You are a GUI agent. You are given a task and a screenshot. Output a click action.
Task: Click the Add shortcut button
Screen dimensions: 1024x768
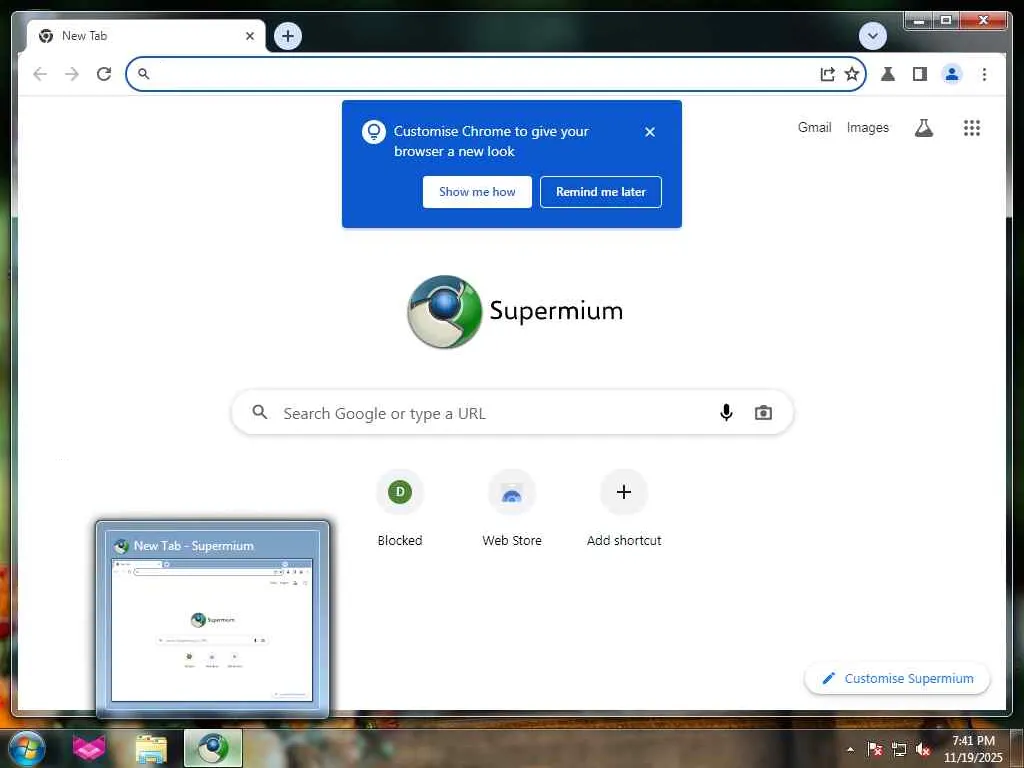tap(624, 509)
